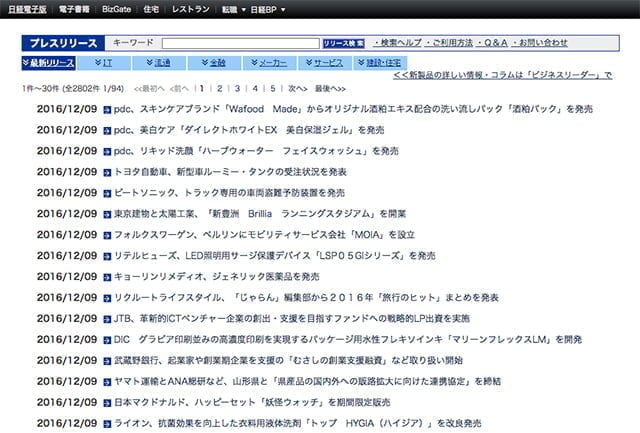Open the Q&A link
Image resolution: width=640 pixels, height=433 pixels.
(x=492, y=43)
